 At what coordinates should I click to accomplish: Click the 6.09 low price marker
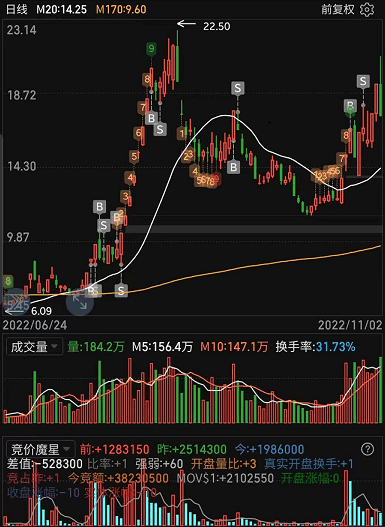click(42, 311)
